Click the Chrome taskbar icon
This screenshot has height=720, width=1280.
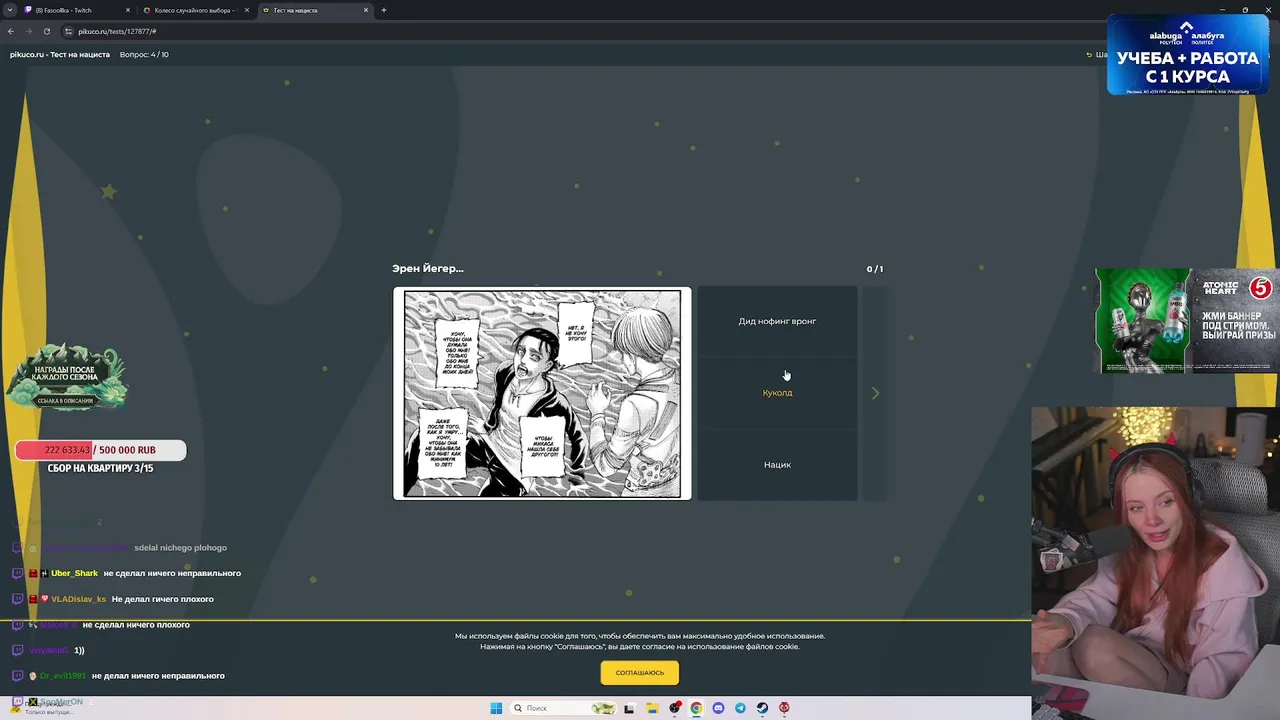(696, 708)
